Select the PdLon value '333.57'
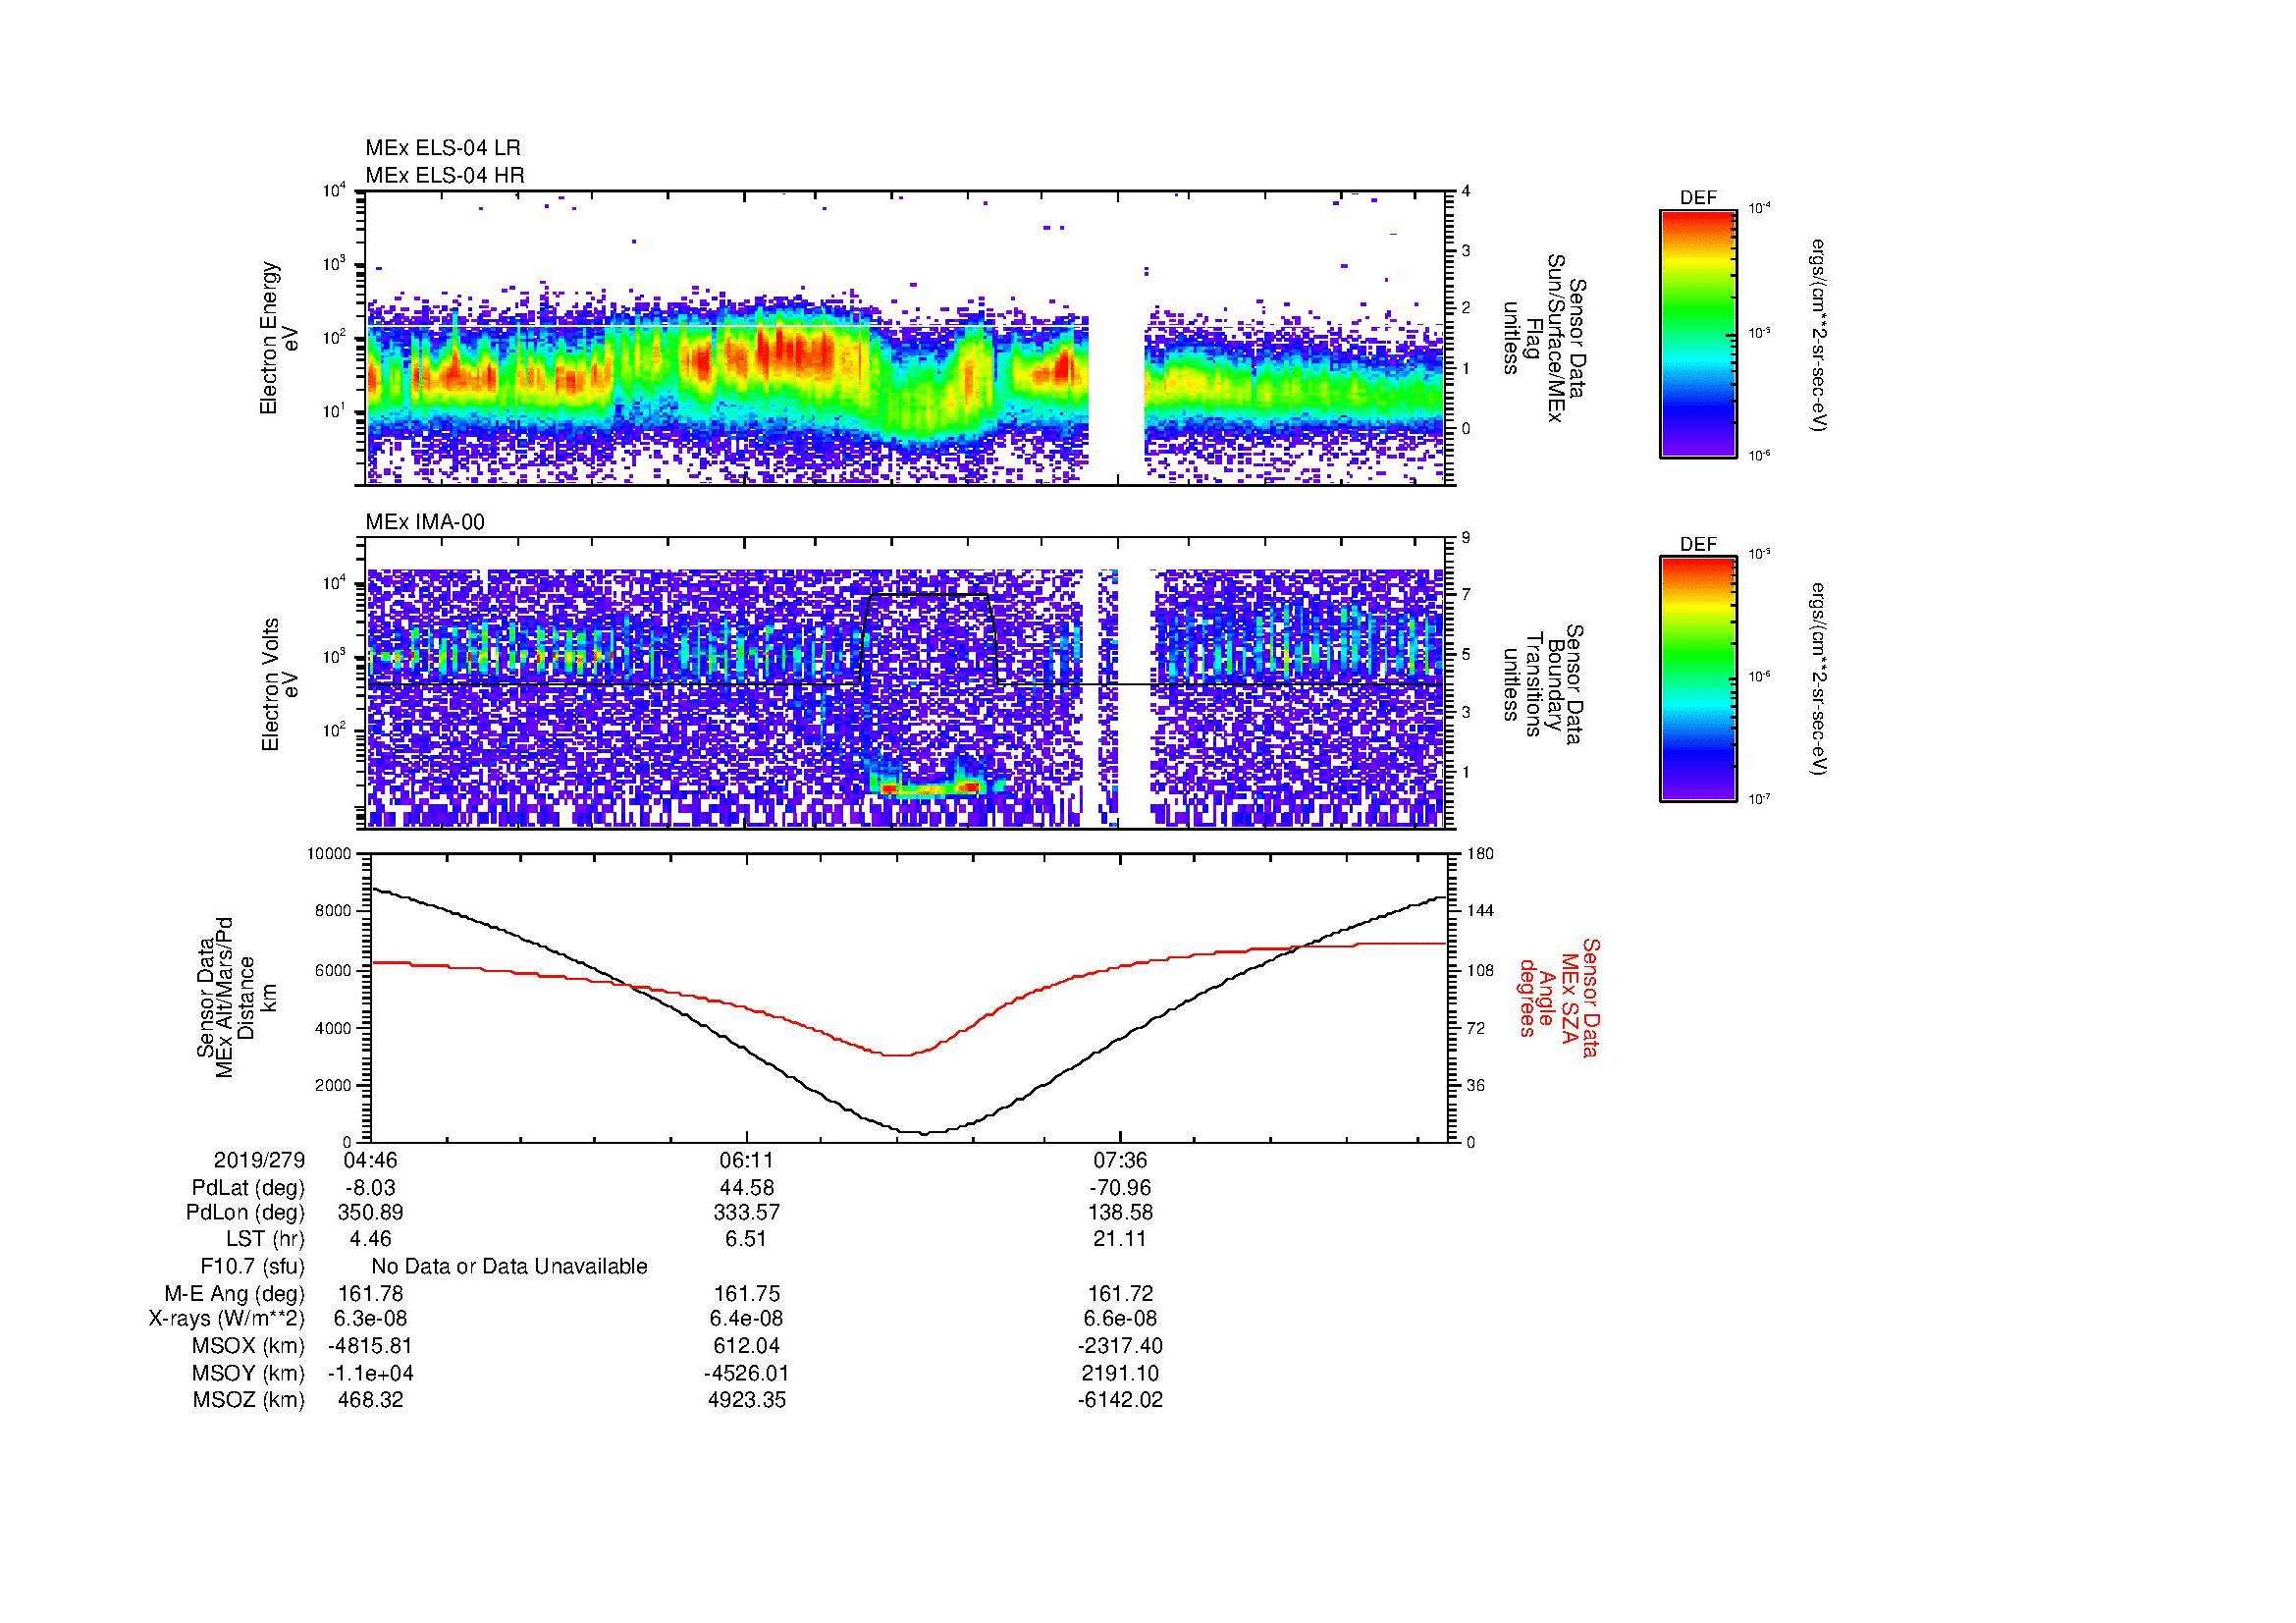This screenshot has height=1623, width=2296. click(747, 1213)
